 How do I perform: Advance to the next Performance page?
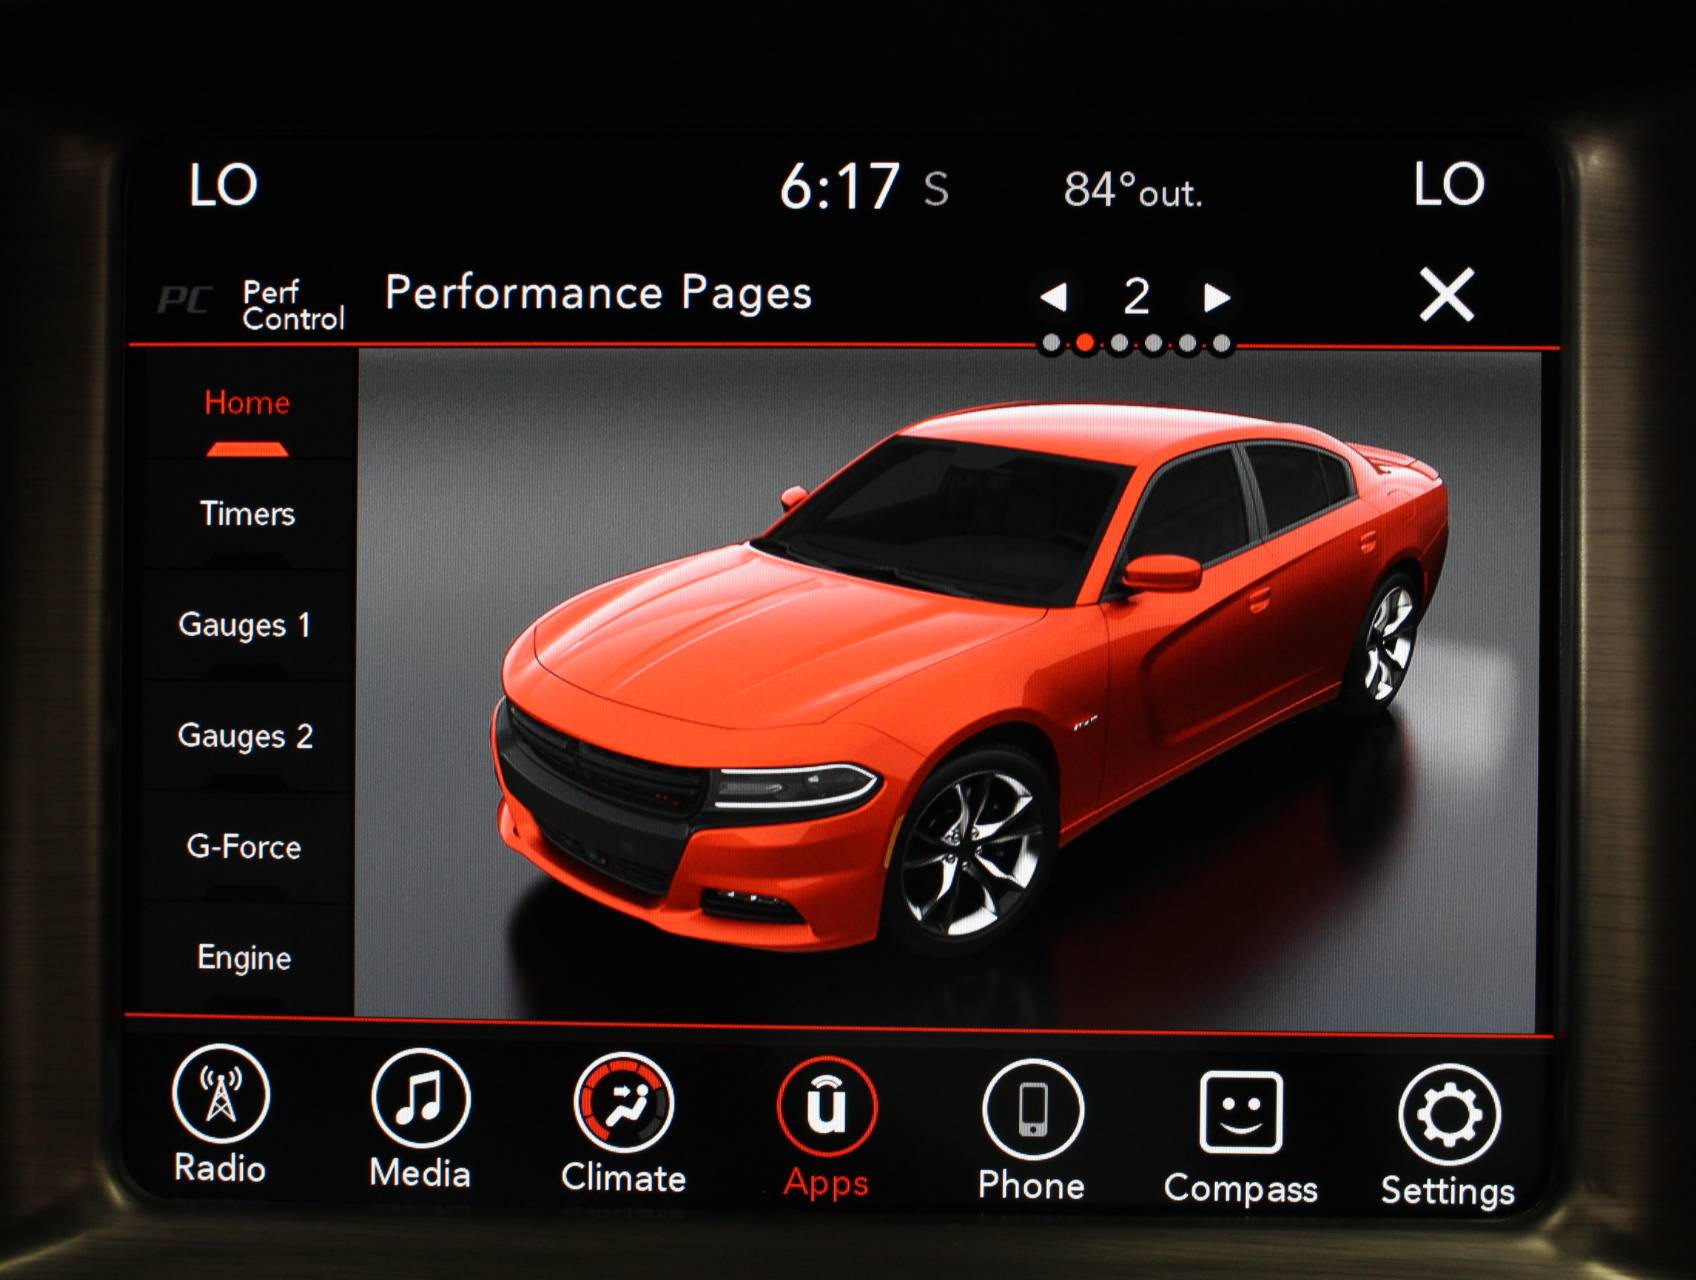click(1216, 296)
